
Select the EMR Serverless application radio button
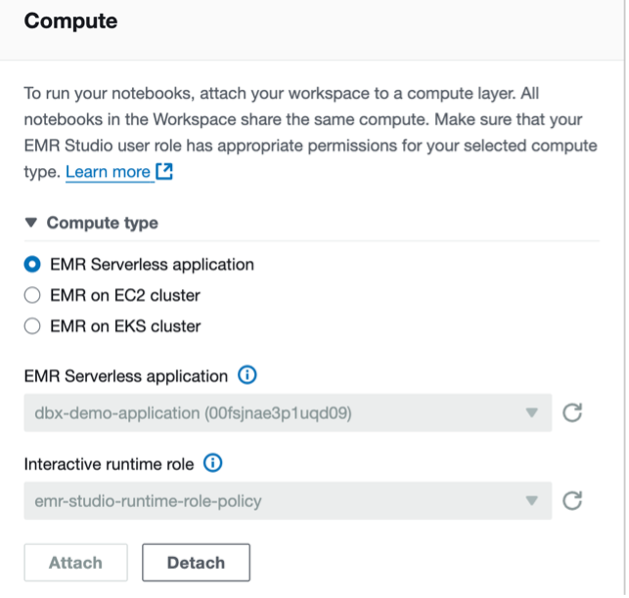point(32,264)
